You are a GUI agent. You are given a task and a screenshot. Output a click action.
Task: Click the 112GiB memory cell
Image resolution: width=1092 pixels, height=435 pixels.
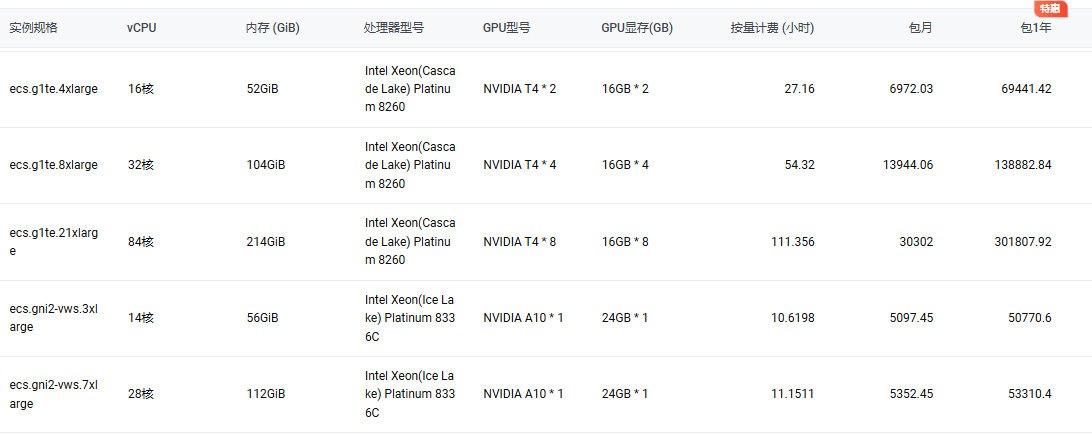[266, 394]
